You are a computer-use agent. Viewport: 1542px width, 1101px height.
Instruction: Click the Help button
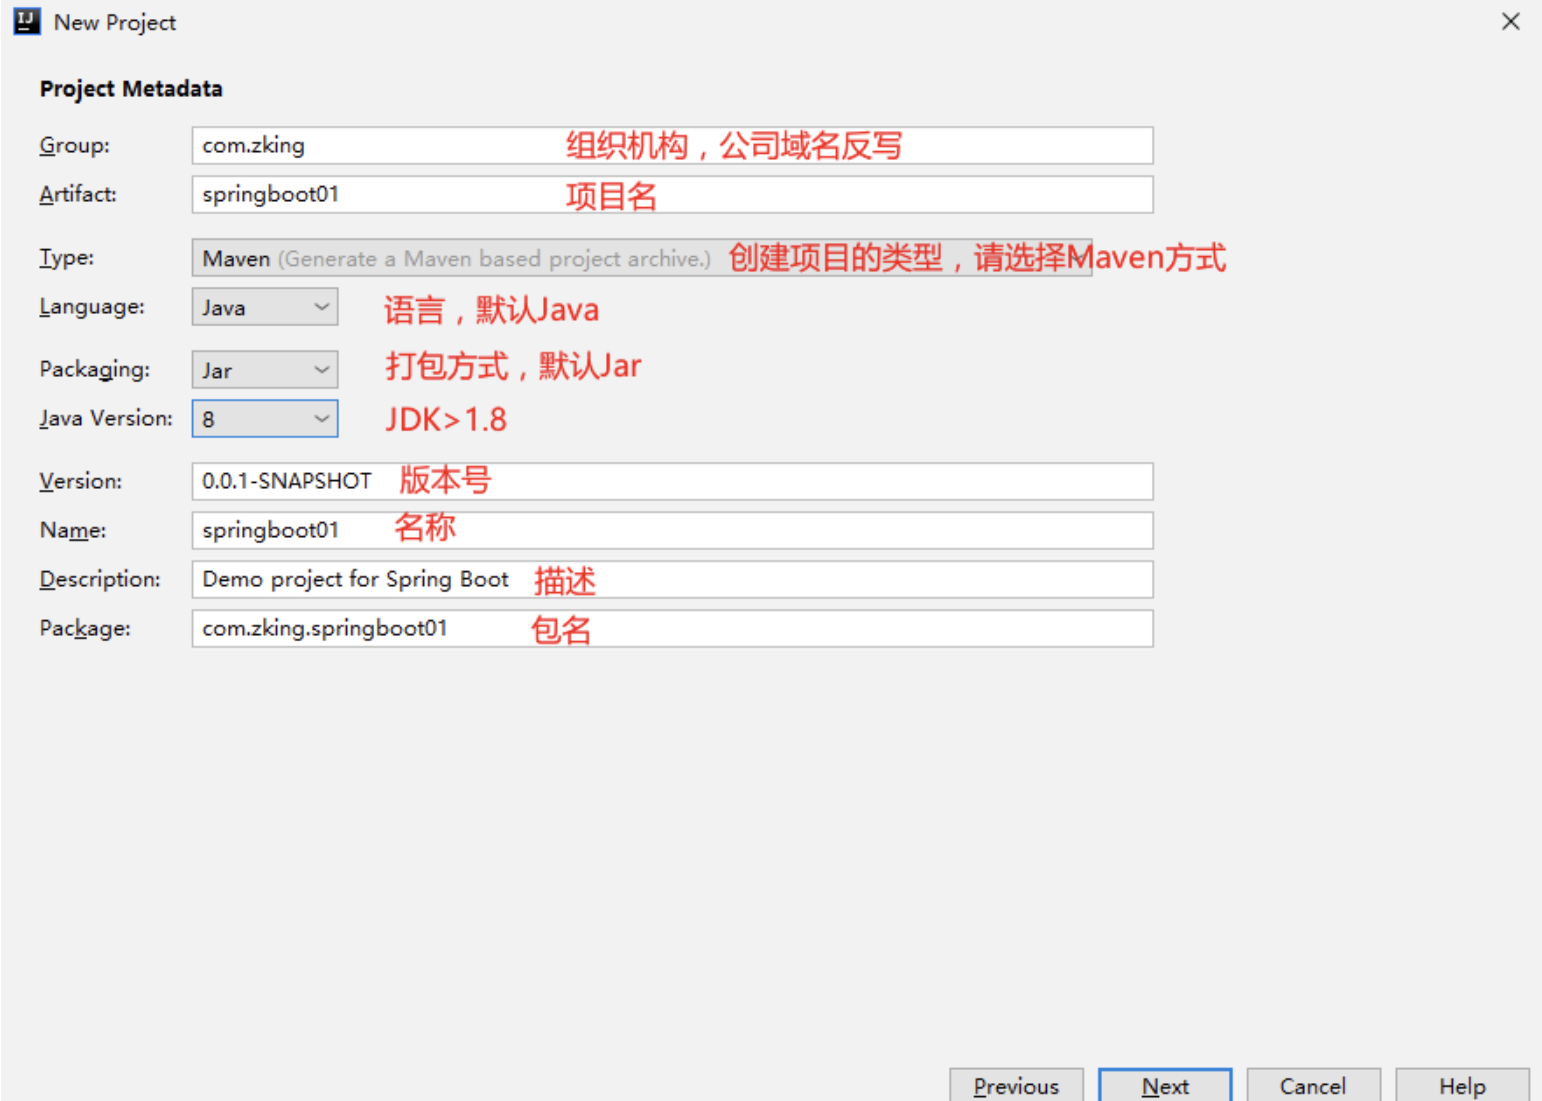pos(1462,1085)
